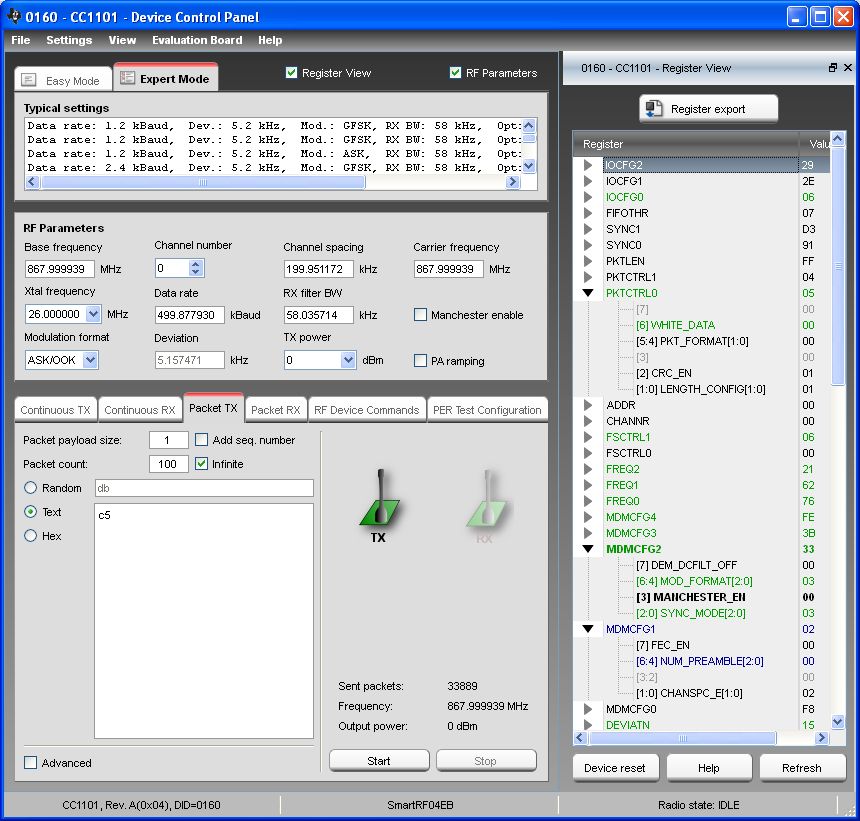Image resolution: width=860 pixels, height=821 pixels.
Task: Open the TX power dropdown
Action: click(x=348, y=360)
